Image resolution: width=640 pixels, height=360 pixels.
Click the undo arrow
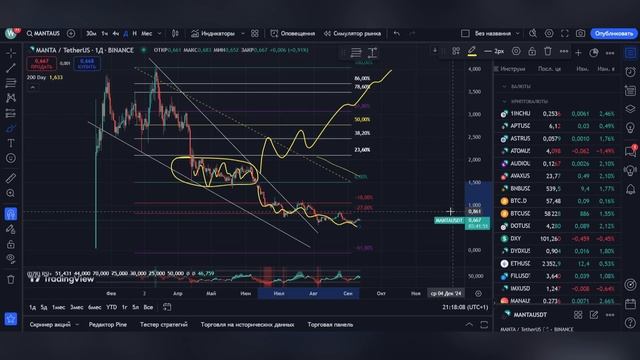tap(396, 33)
